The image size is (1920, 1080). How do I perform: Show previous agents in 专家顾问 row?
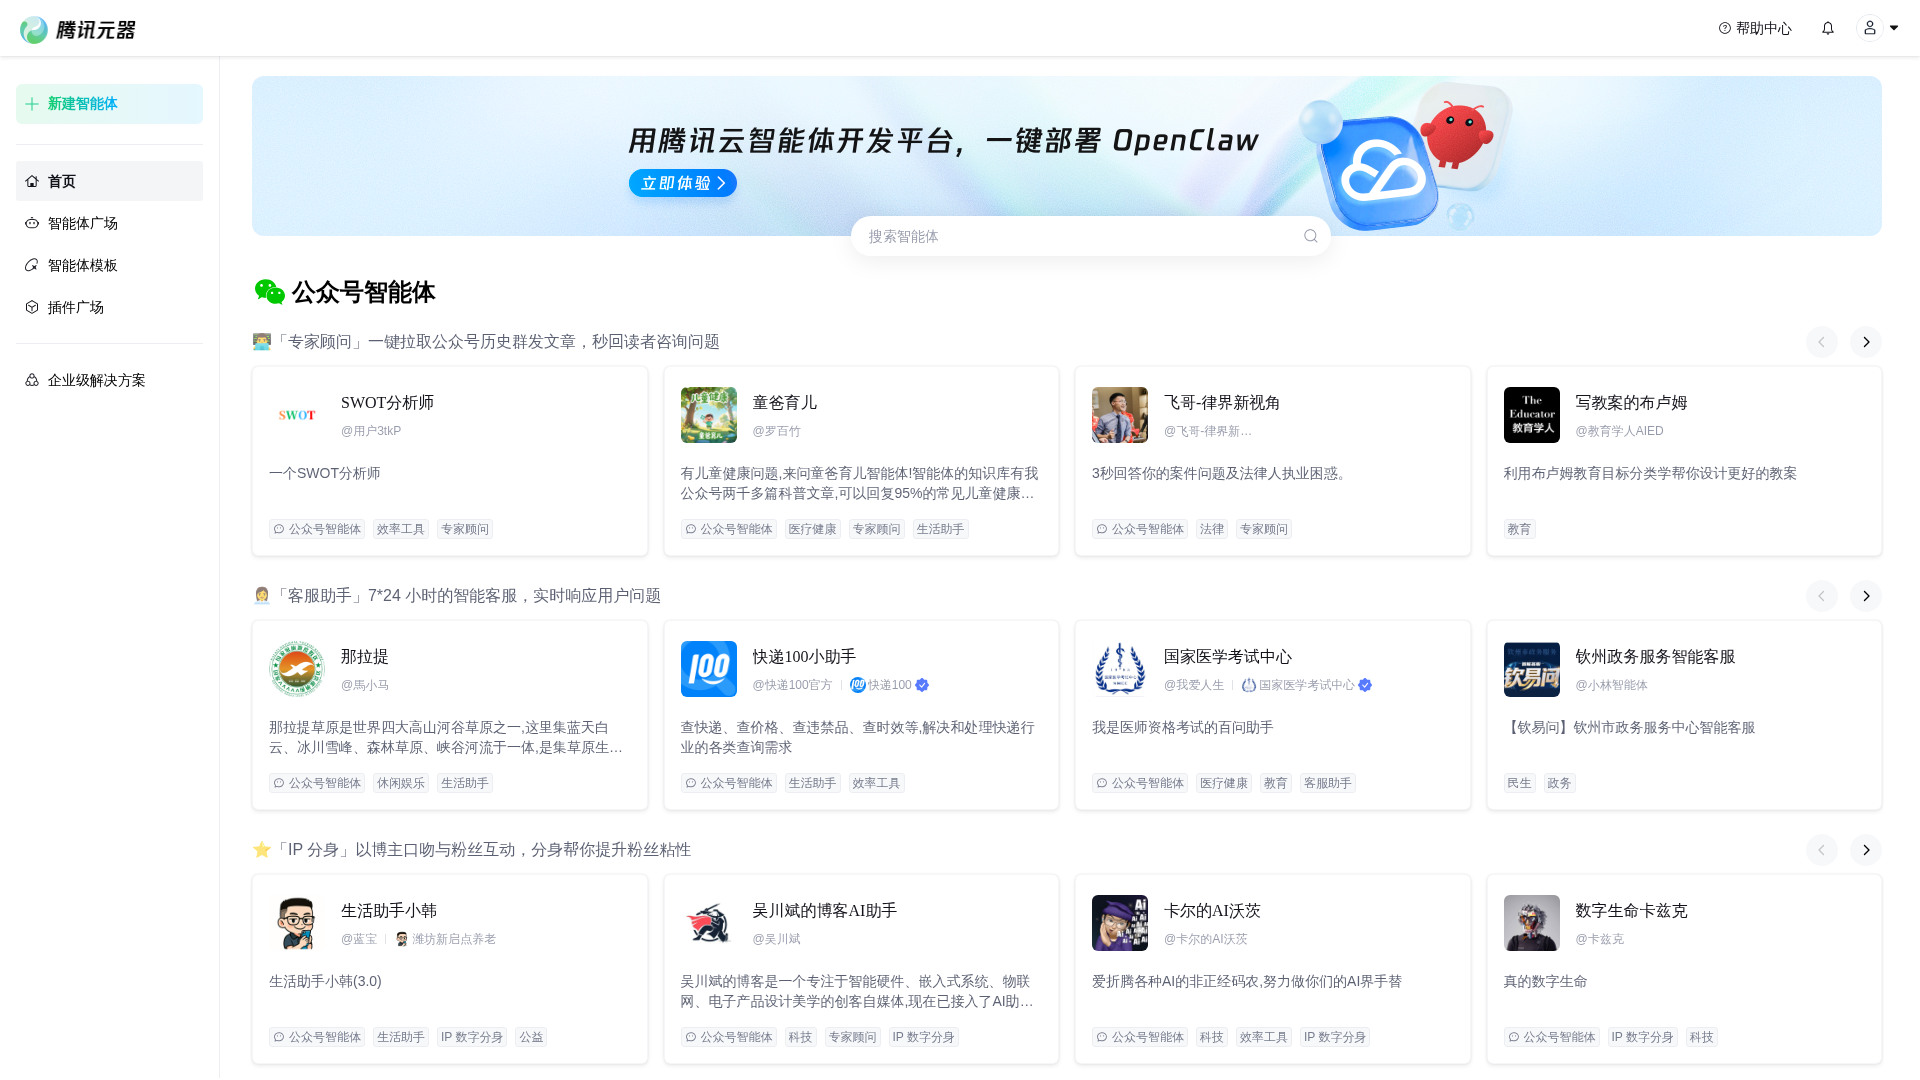tap(1822, 342)
